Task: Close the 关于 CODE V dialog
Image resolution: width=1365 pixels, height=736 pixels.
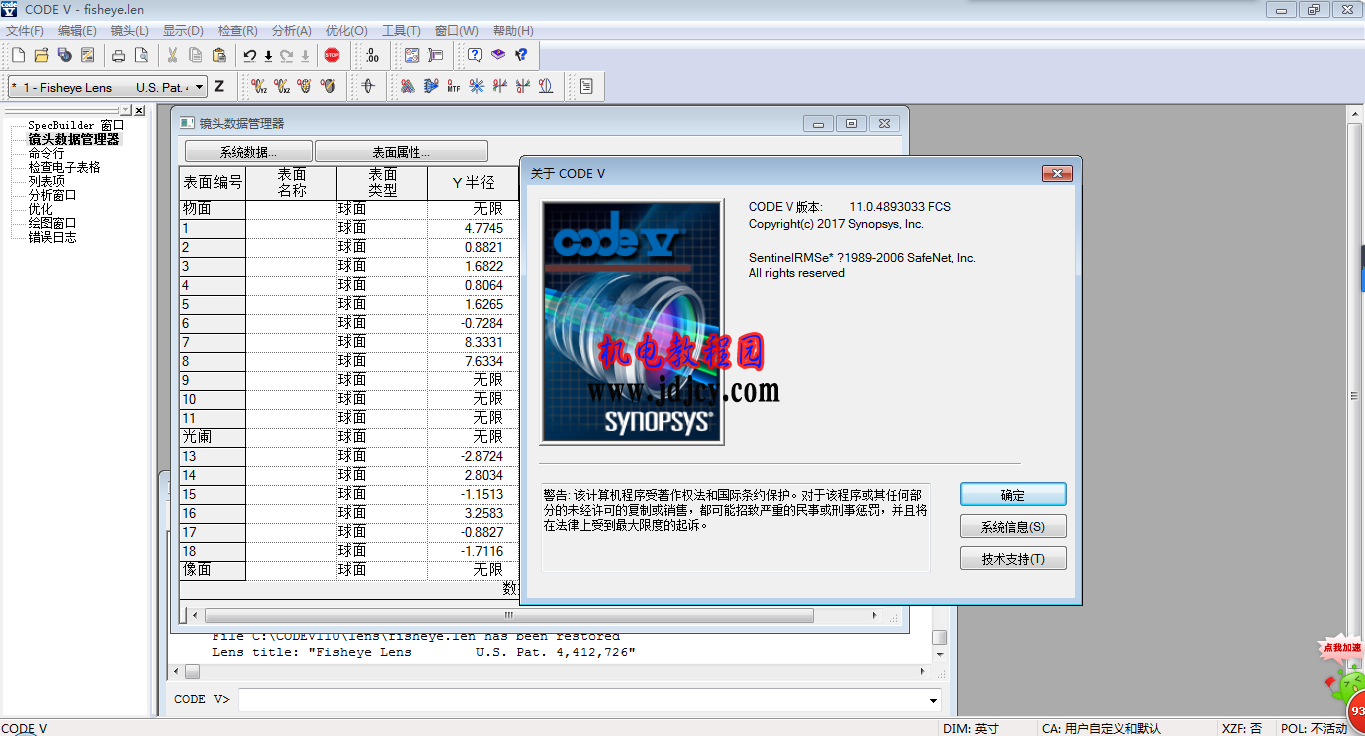Action: (x=1057, y=174)
